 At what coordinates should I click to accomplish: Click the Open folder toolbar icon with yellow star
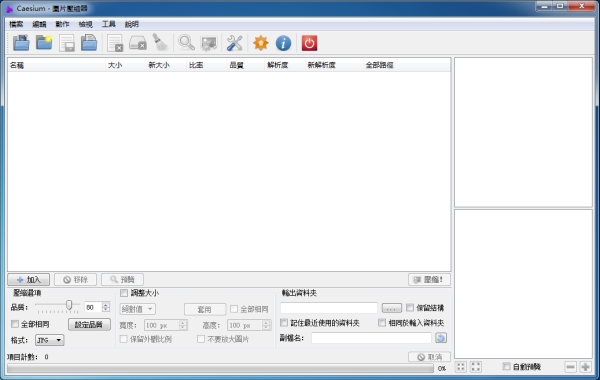click(x=44, y=43)
